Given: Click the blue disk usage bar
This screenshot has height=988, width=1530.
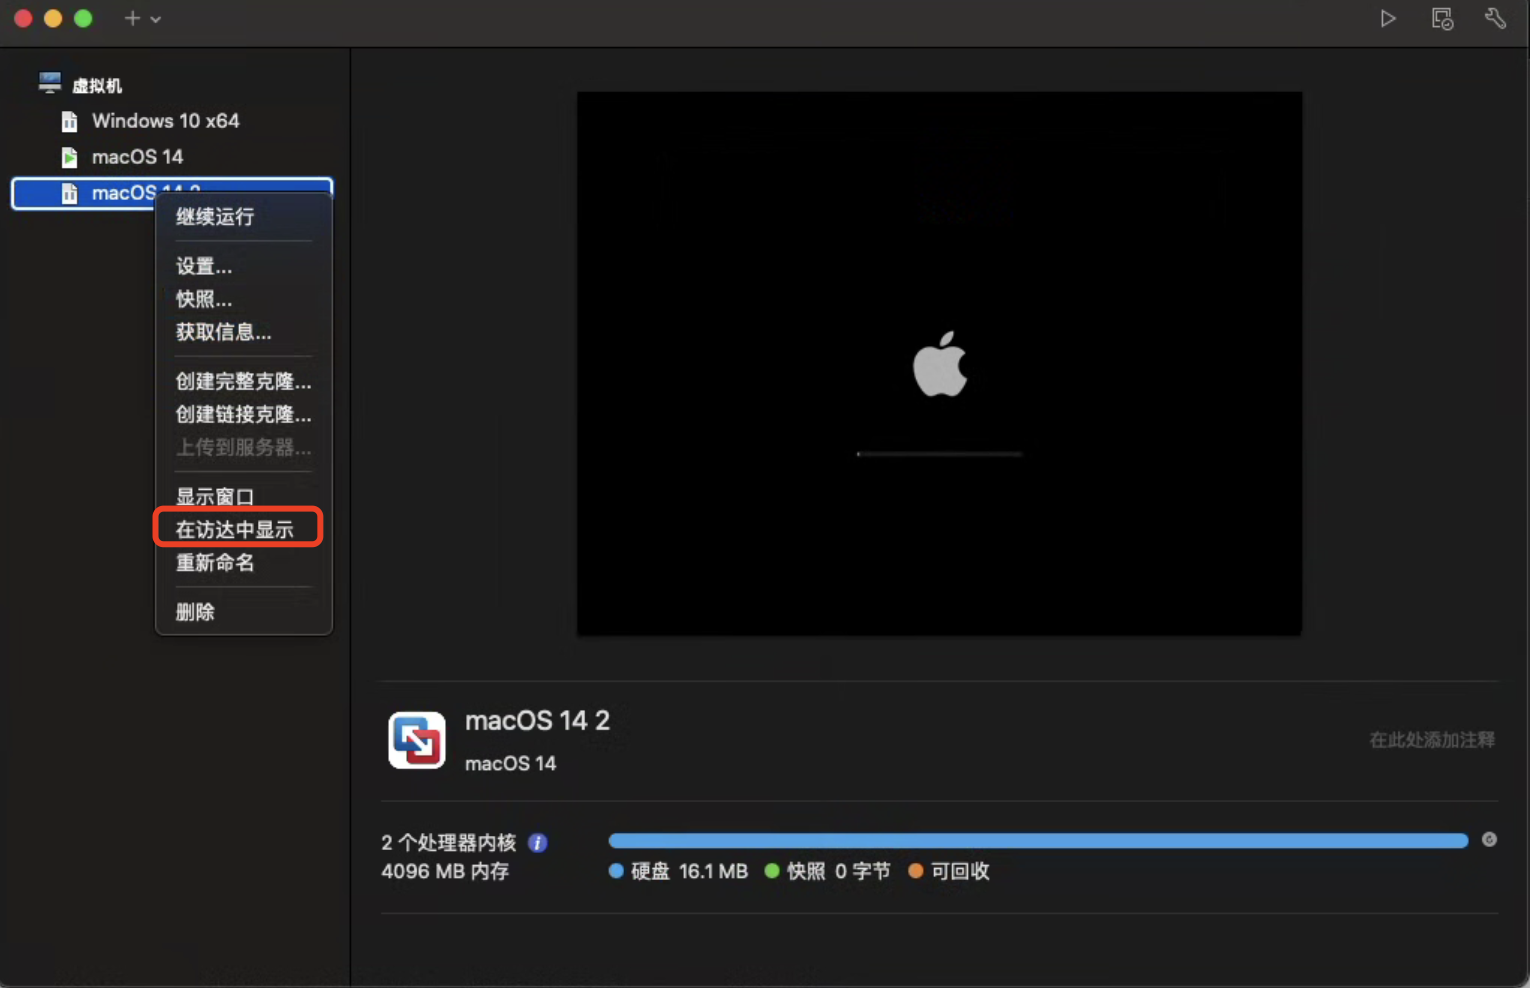Looking at the screenshot, I should pos(1038,841).
